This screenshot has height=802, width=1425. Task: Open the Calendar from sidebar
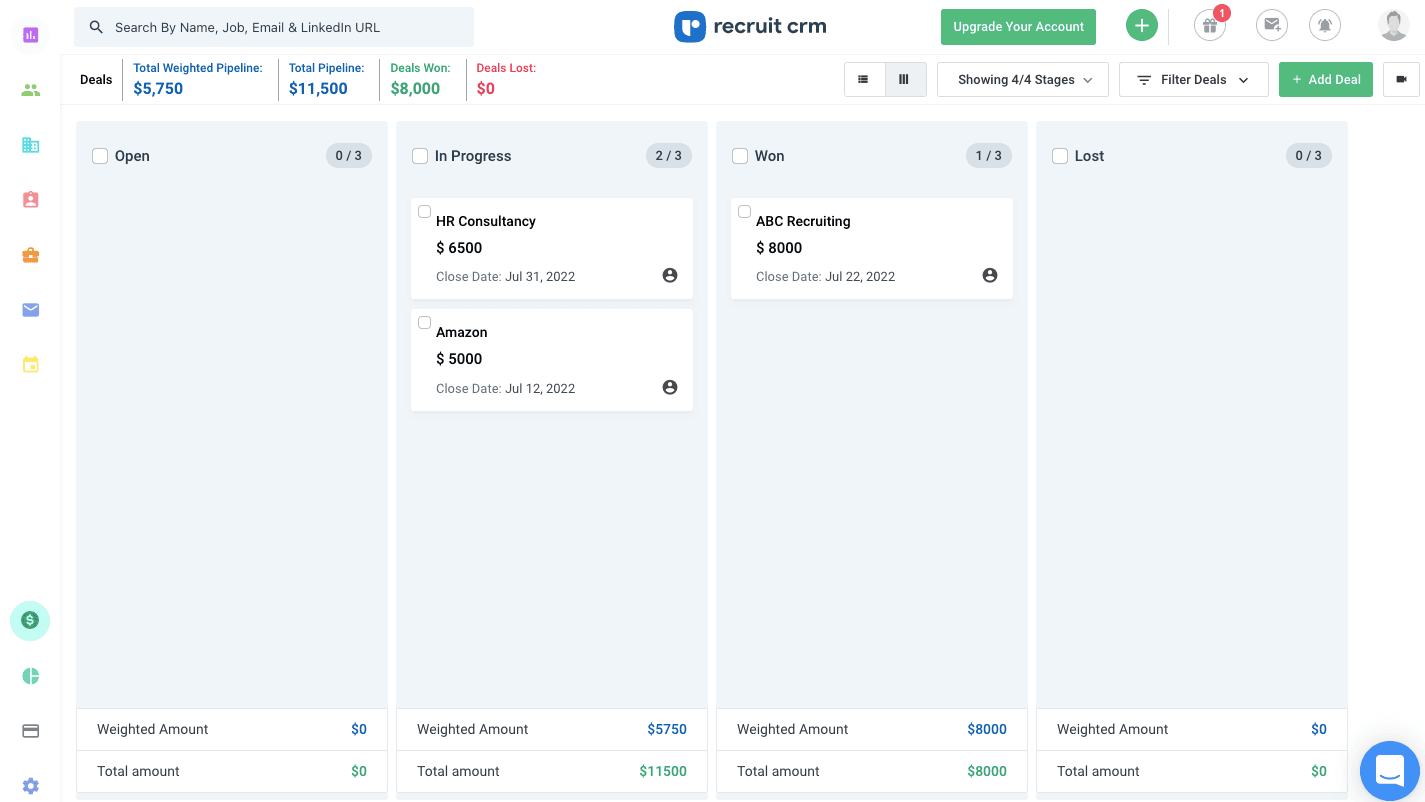[30, 365]
